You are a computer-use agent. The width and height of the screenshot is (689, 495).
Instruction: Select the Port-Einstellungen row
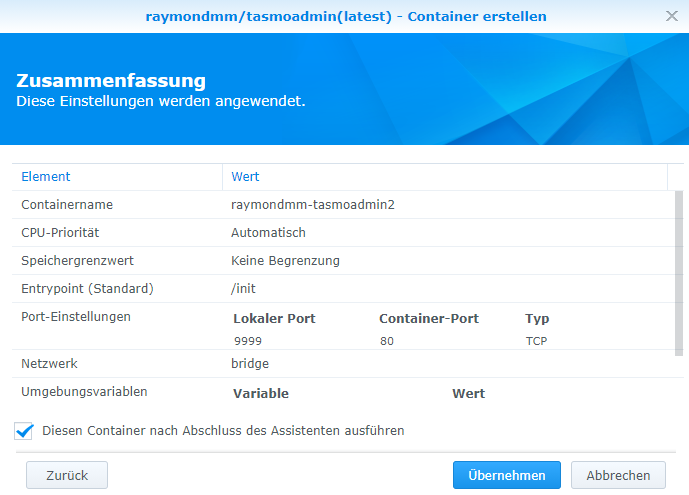tap(344, 326)
